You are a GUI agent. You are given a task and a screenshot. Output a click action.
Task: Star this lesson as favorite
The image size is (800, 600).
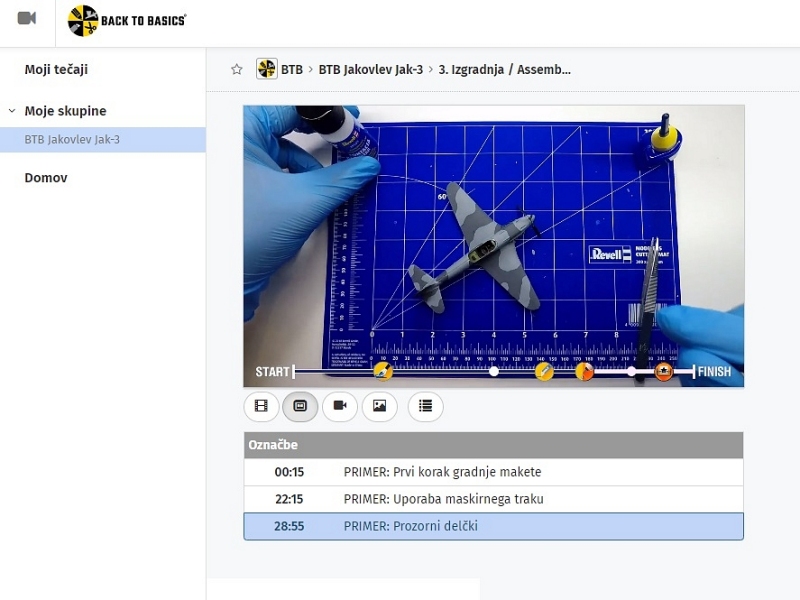click(x=237, y=69)
